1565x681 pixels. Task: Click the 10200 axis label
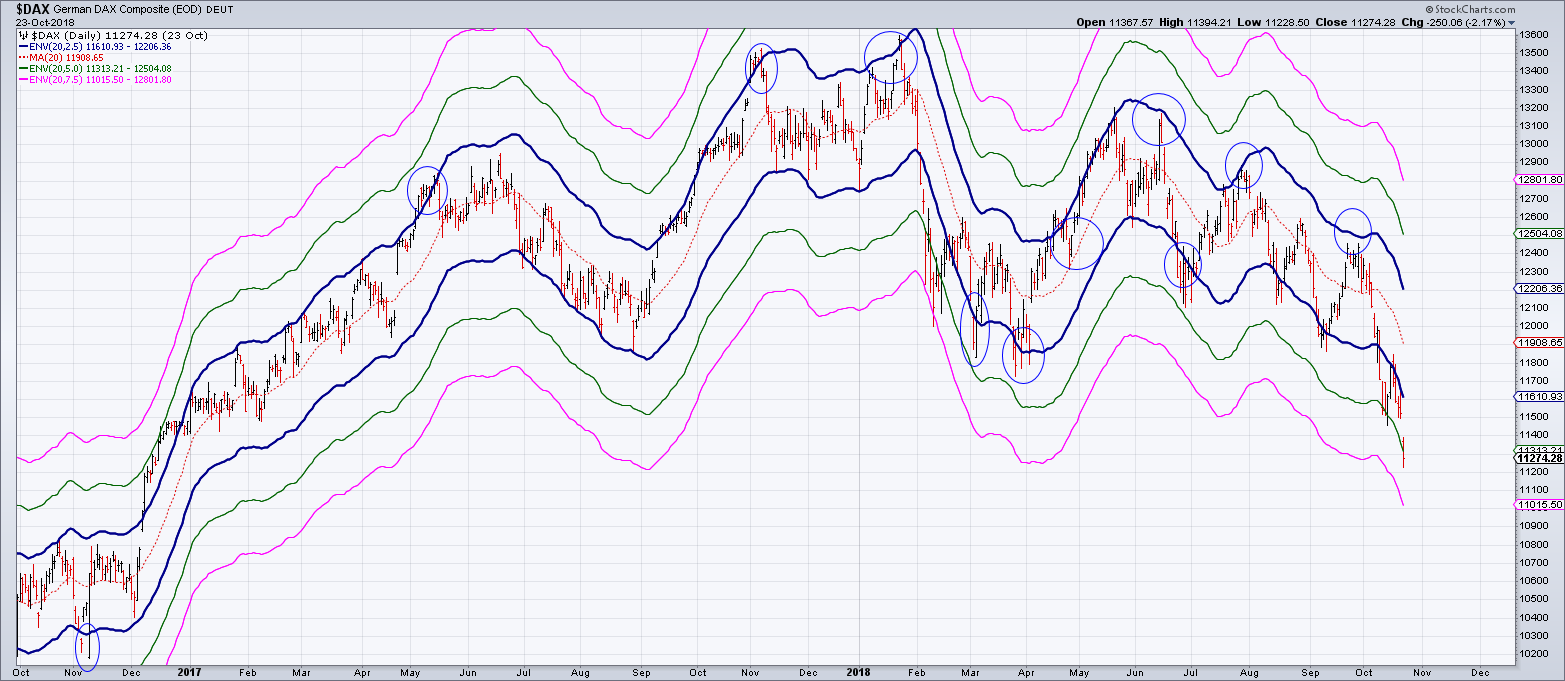click(x=1534, y=654)
